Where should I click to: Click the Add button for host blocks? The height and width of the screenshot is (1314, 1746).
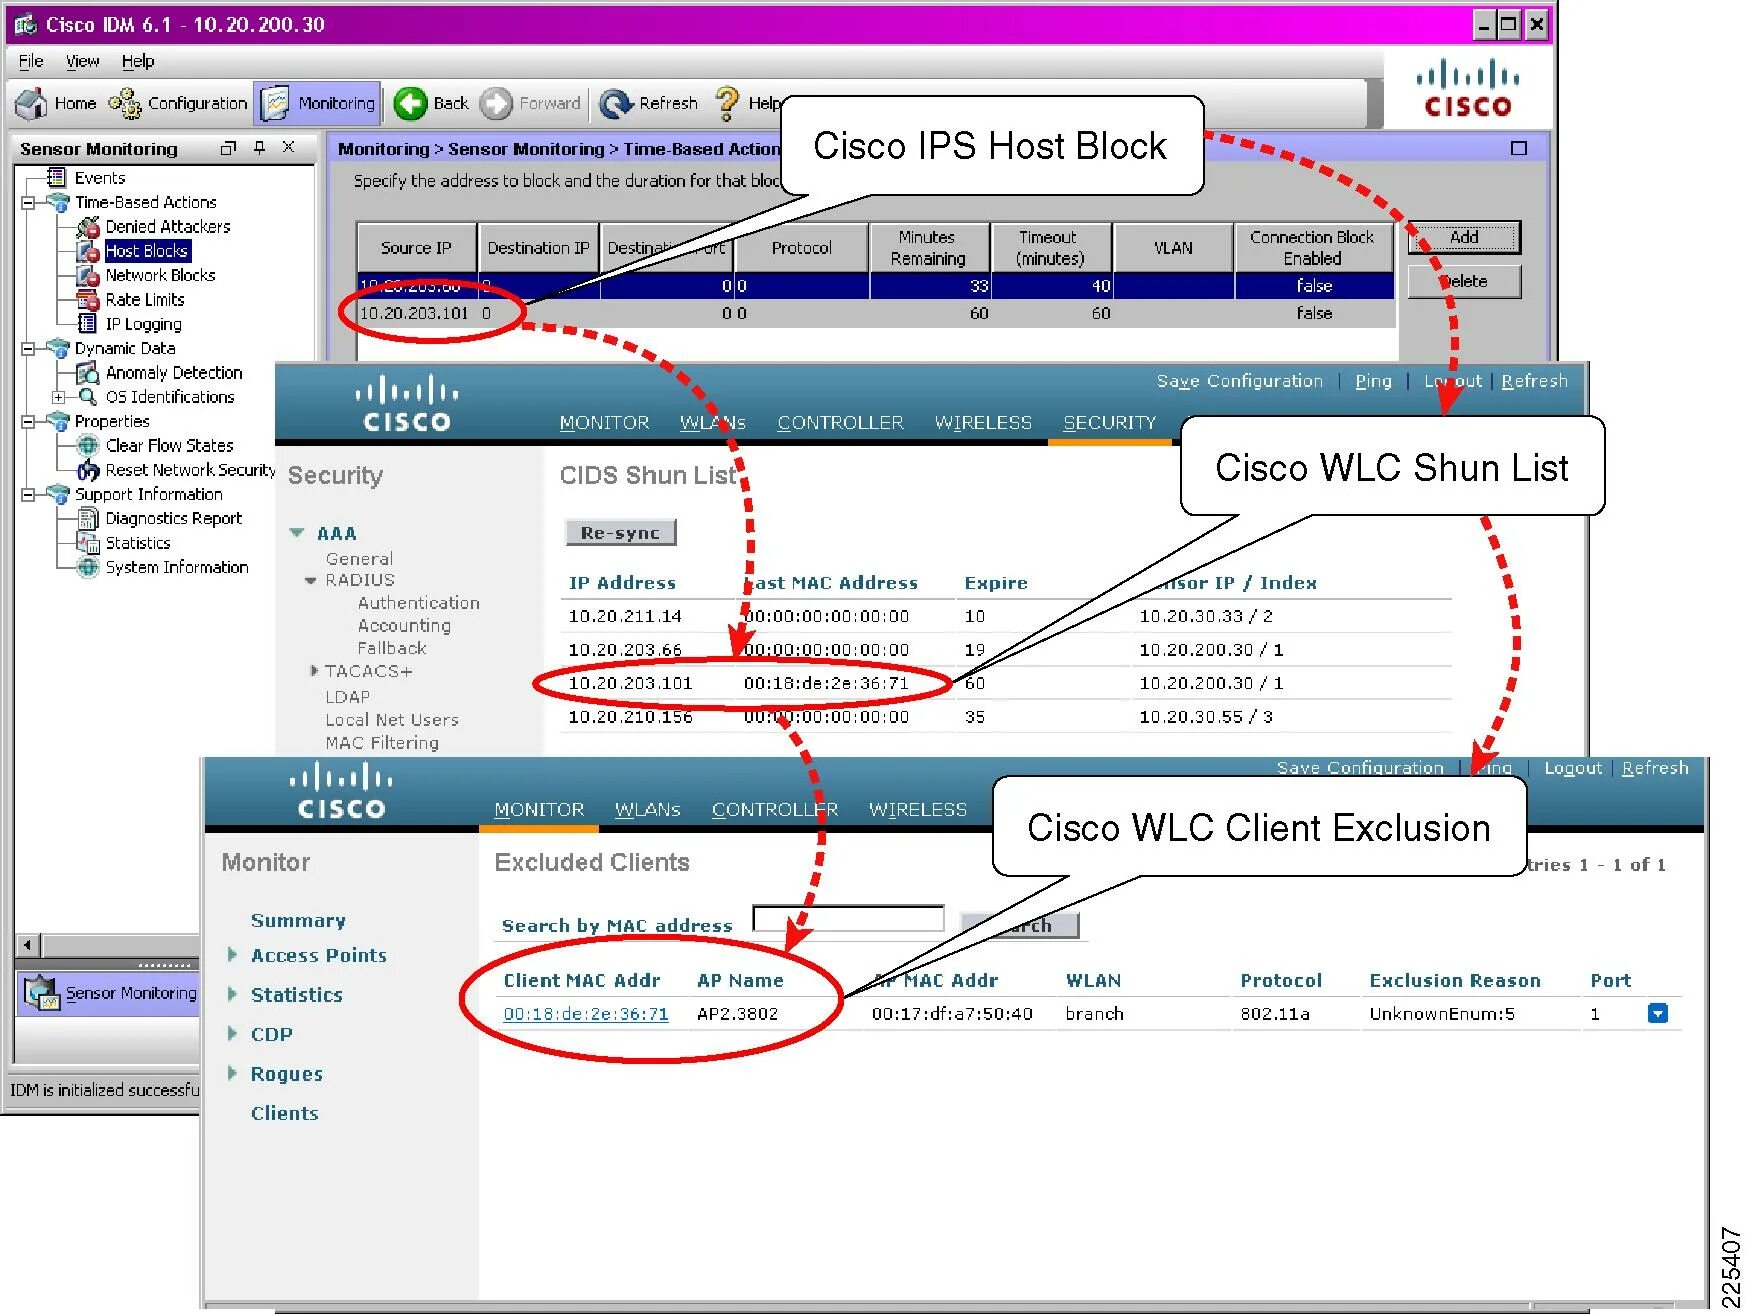pos(1464,237)
